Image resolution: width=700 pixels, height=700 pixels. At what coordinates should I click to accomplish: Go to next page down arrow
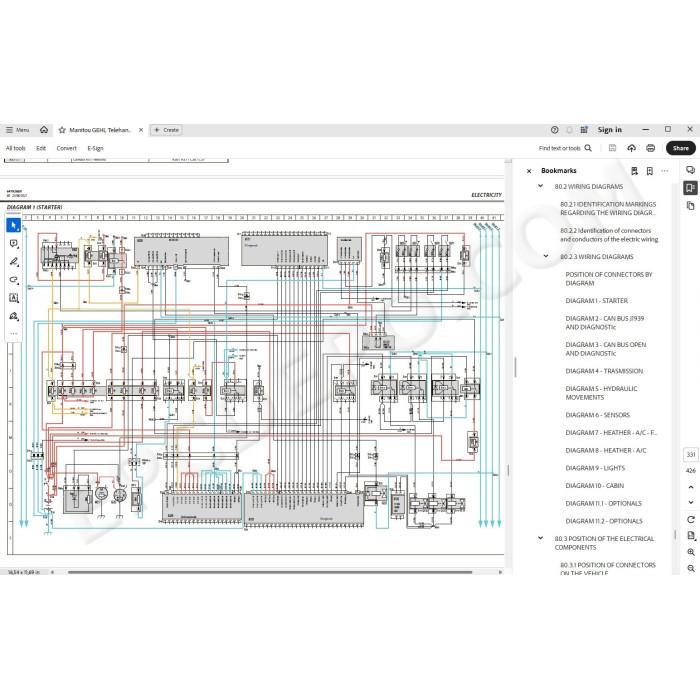pos(691,502)
